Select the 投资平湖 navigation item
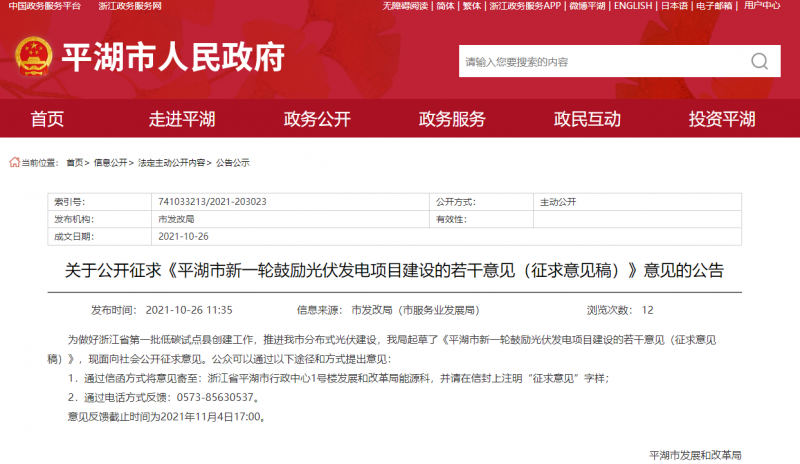800x464 pixels. (722, 120)
